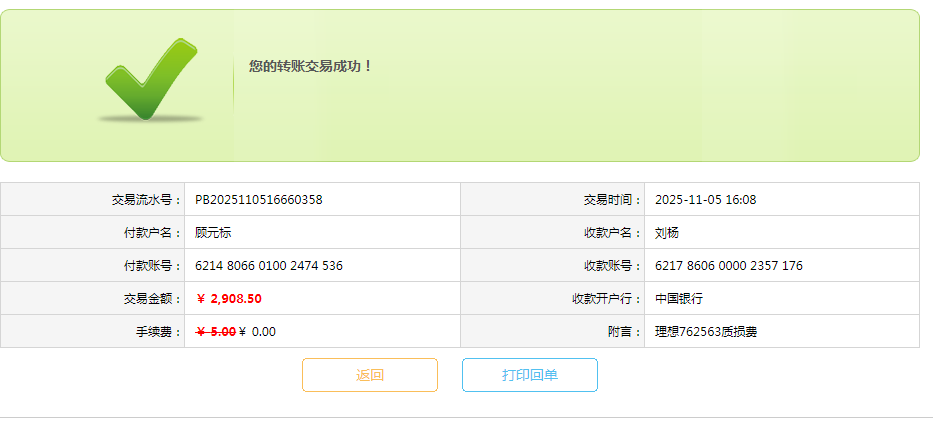This screenshot has height=425, width=933.
Task: Select the payee account number ending 2357 176
Action: pos(729,265)
